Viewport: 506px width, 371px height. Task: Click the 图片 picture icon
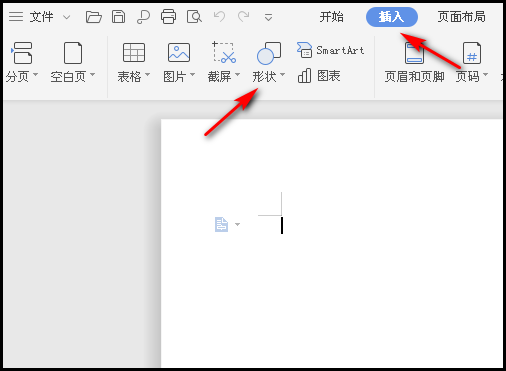click(x=179, y=53)
